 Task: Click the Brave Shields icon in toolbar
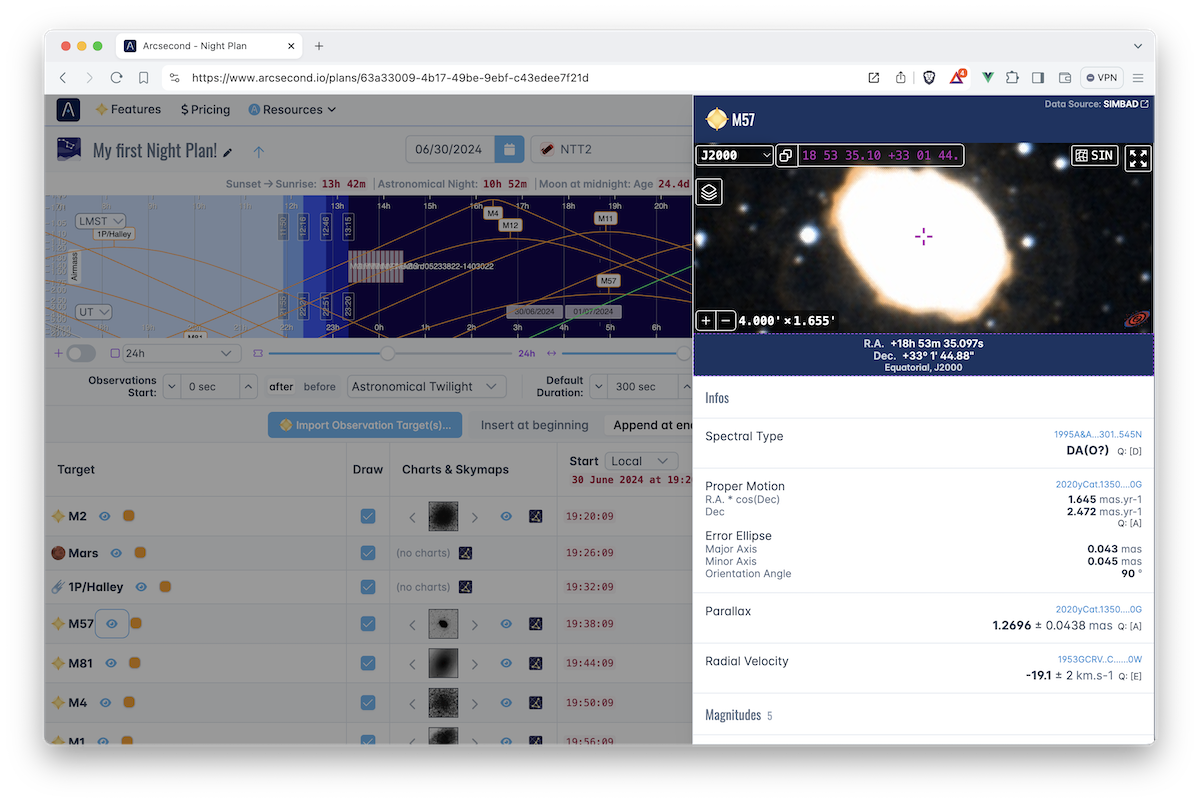[x=929, y=77]
